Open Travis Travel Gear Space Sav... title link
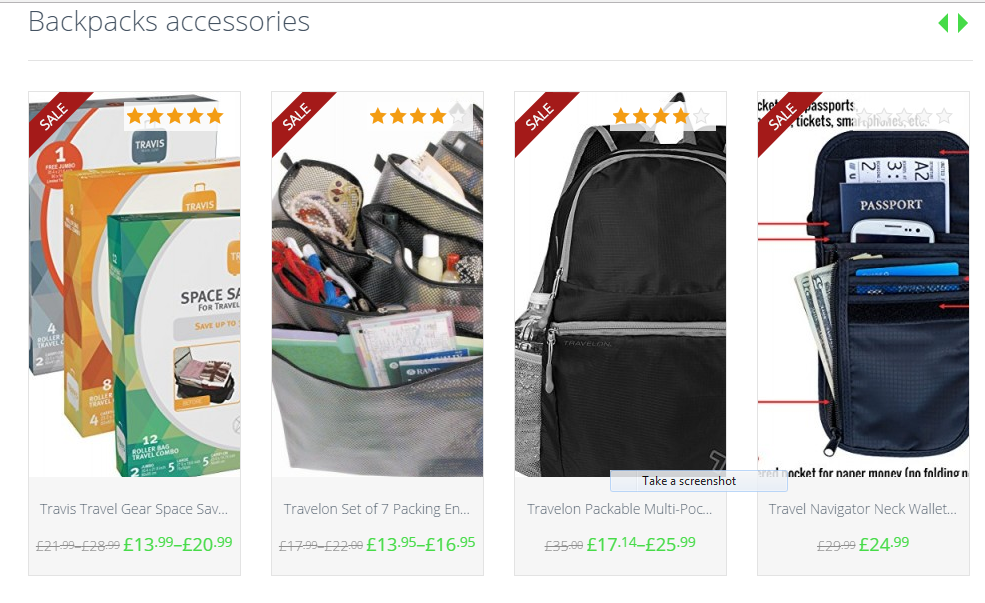Image resolution: width=985 pixels, height=603 pixels. 134,509
